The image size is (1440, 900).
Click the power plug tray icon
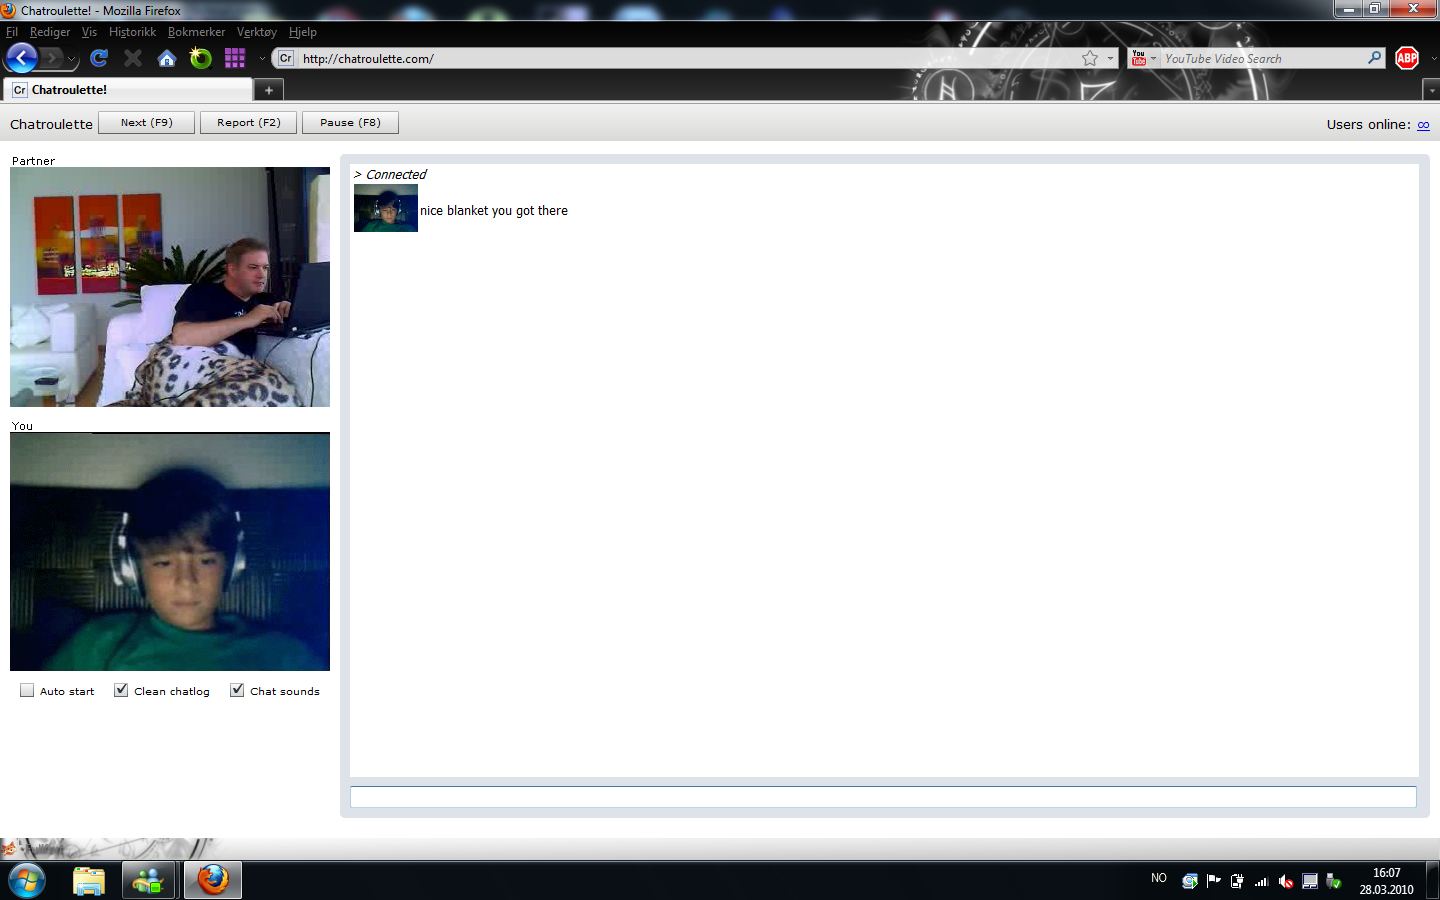pyautogui.click(x=1238, y=881)
